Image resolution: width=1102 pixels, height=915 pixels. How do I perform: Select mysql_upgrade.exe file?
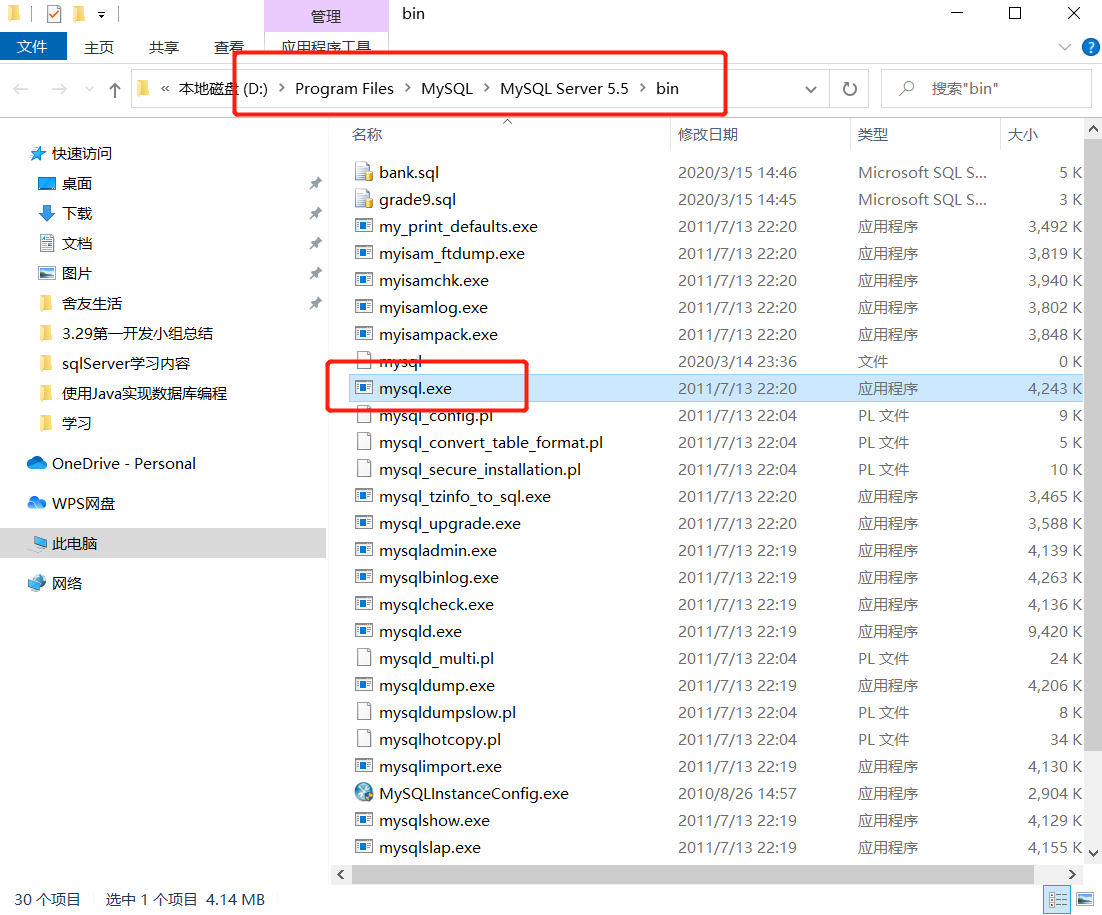pos(450,524)
